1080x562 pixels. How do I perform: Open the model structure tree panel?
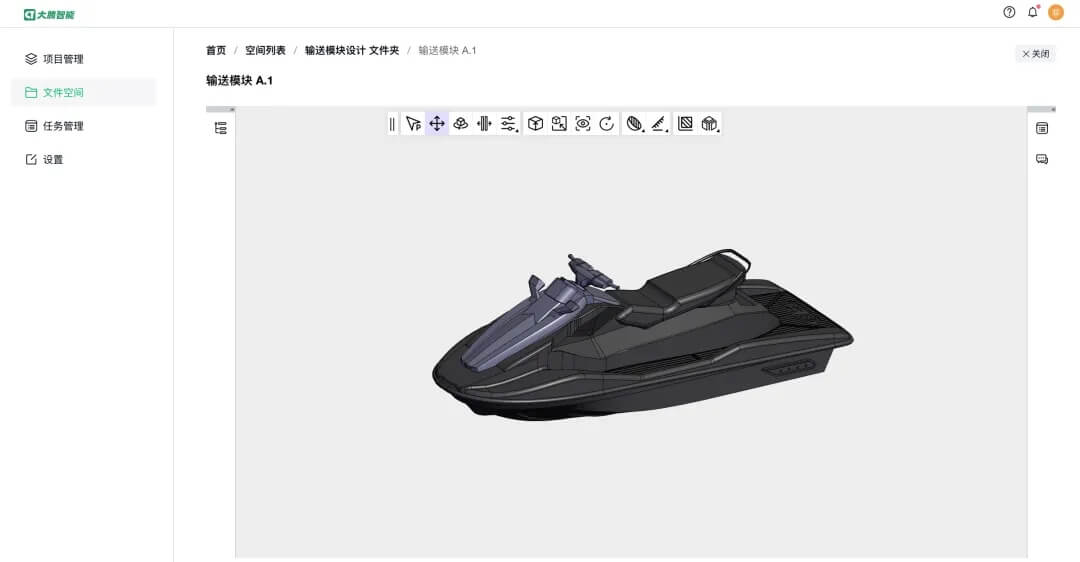coord(220,128)
